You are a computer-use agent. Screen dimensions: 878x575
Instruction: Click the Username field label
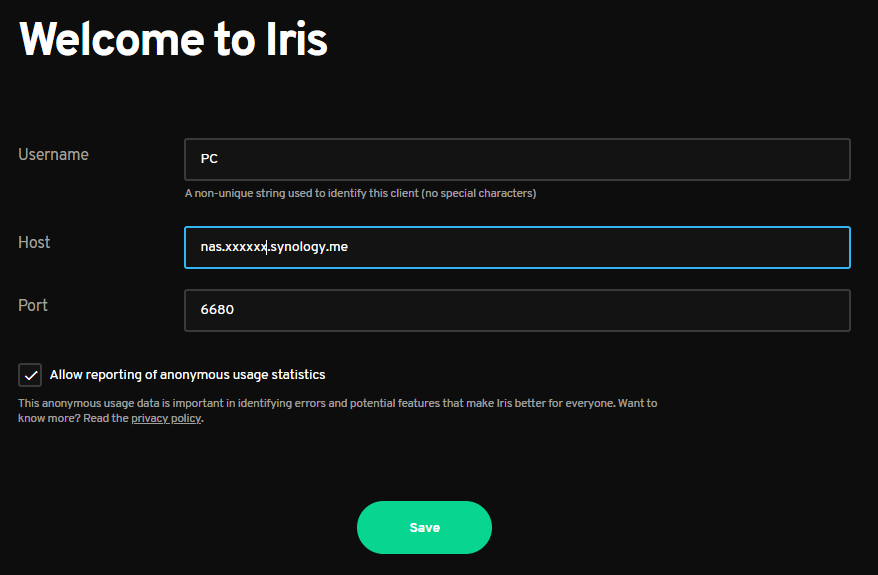(x=53, y=155)
